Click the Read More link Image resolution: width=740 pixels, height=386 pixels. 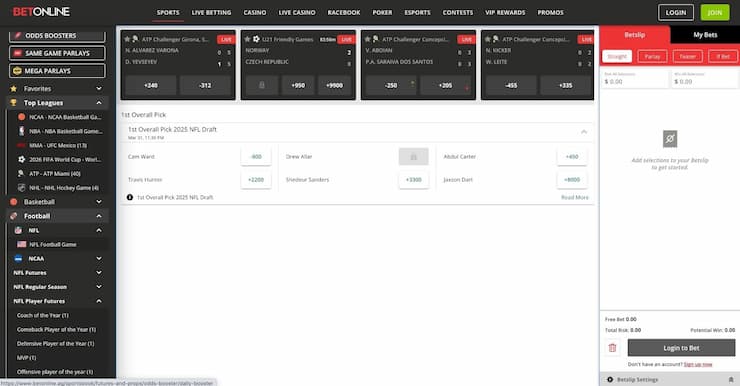pos(574,197)
